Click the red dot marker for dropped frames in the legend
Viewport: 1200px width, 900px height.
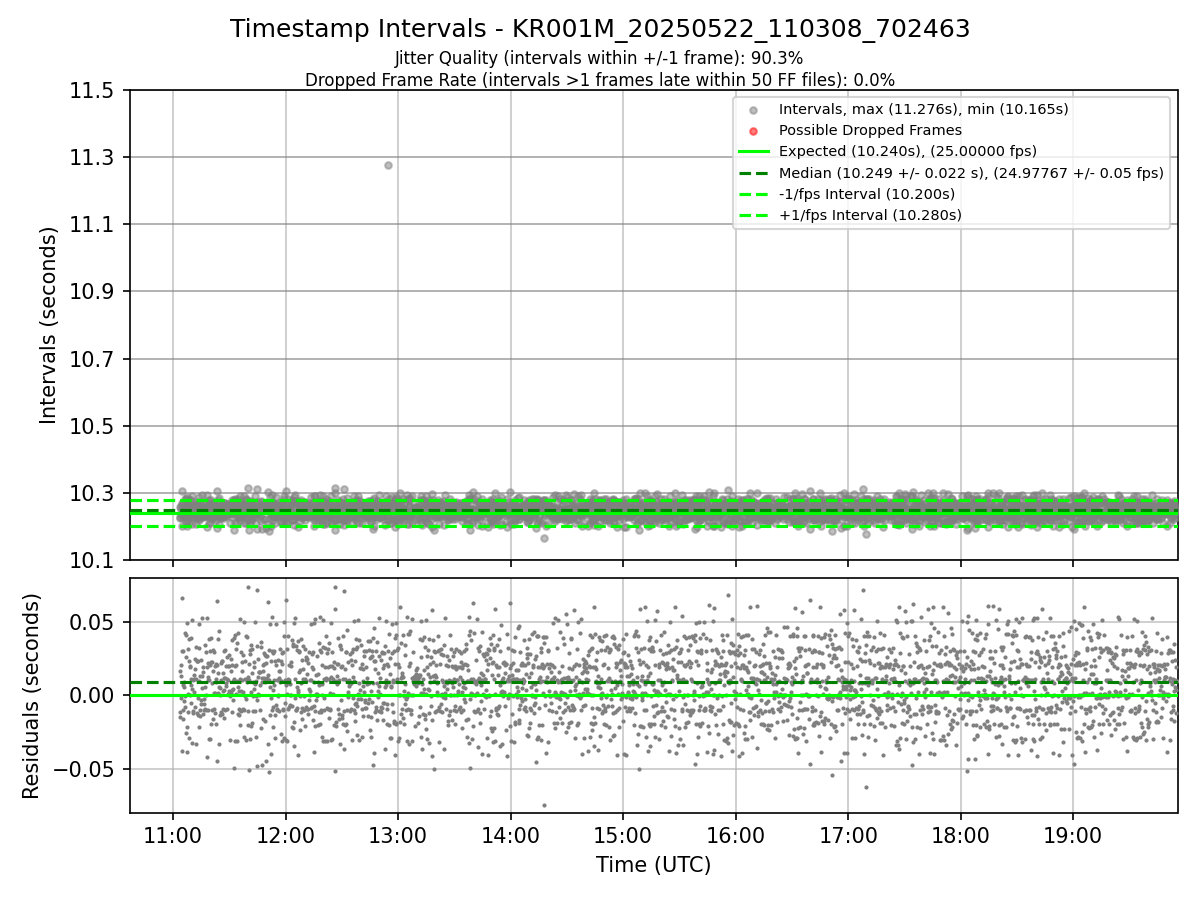click(753, 131)
